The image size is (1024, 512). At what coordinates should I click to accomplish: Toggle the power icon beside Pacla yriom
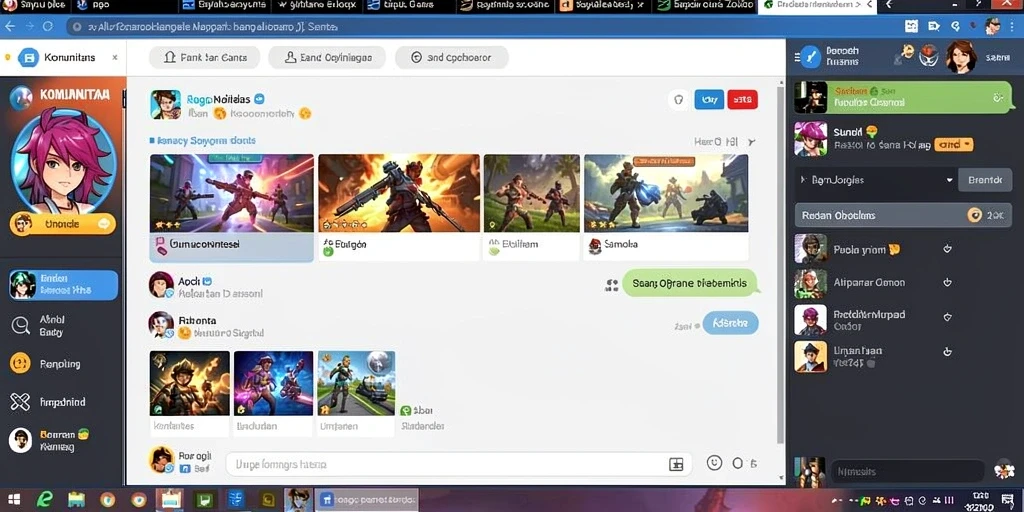(x=947, y=249)
